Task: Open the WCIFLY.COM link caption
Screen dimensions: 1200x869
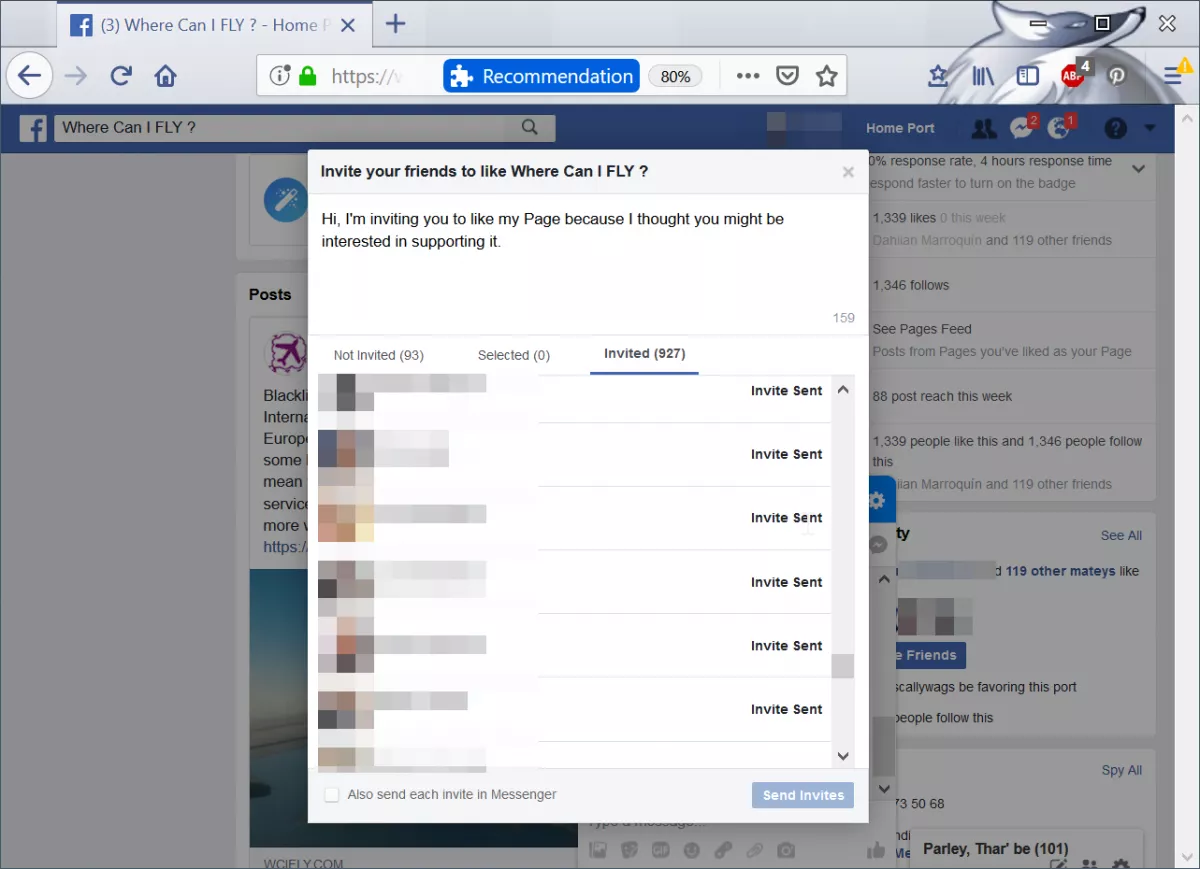Action: (304, 862)
